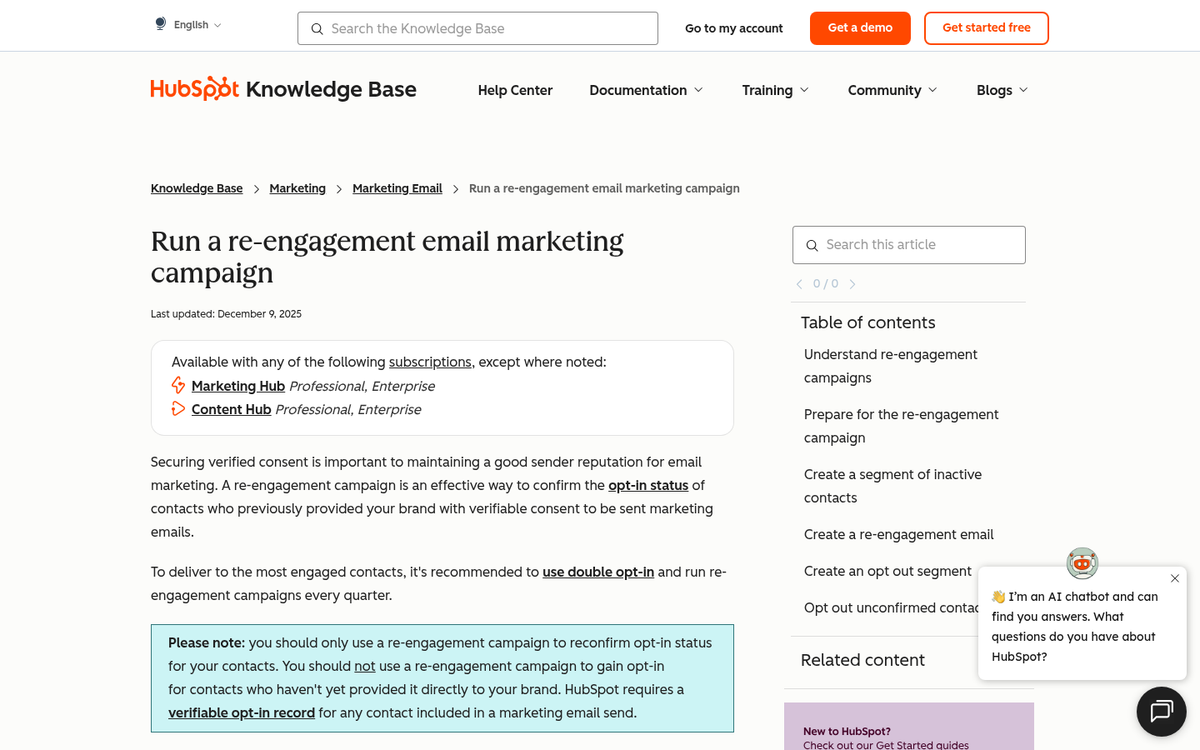Click the Get started free button

986,28
